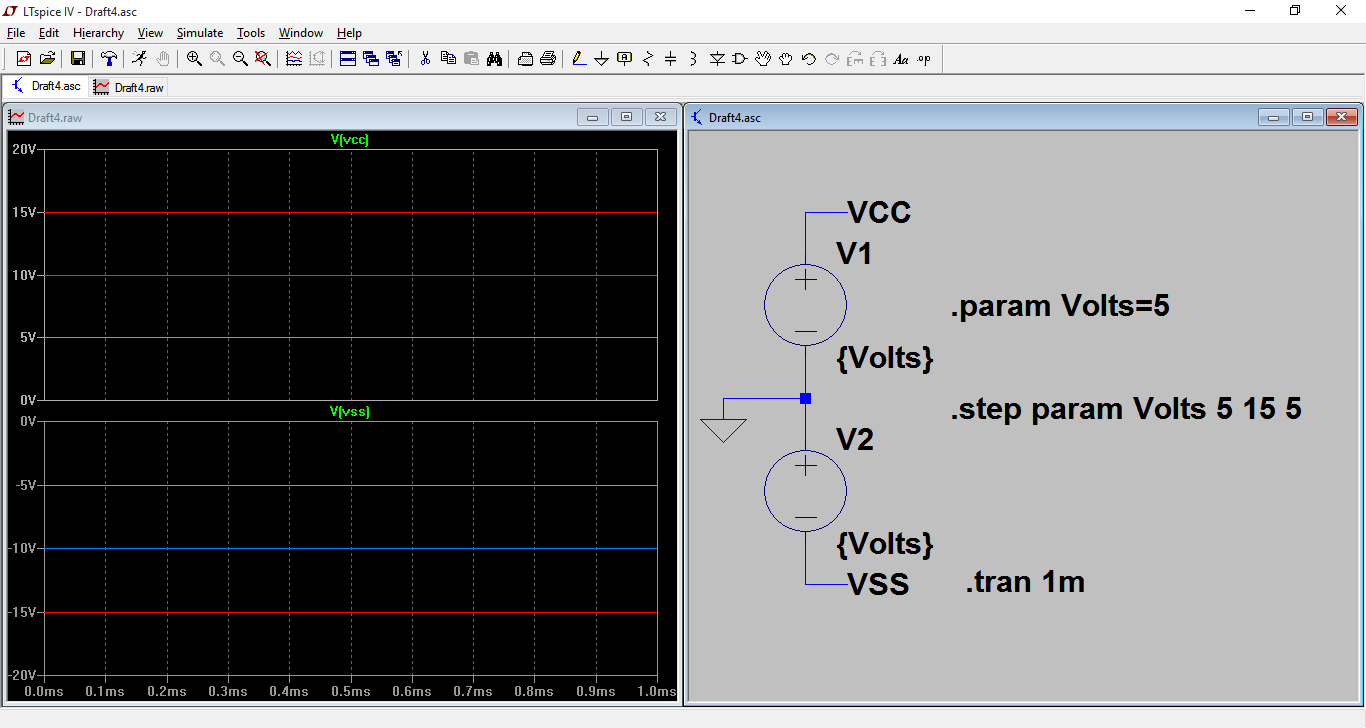Viewport: 1366px width, 728px height.
Task: Click the Paste clipboard icon
Action: click(471, 59)
